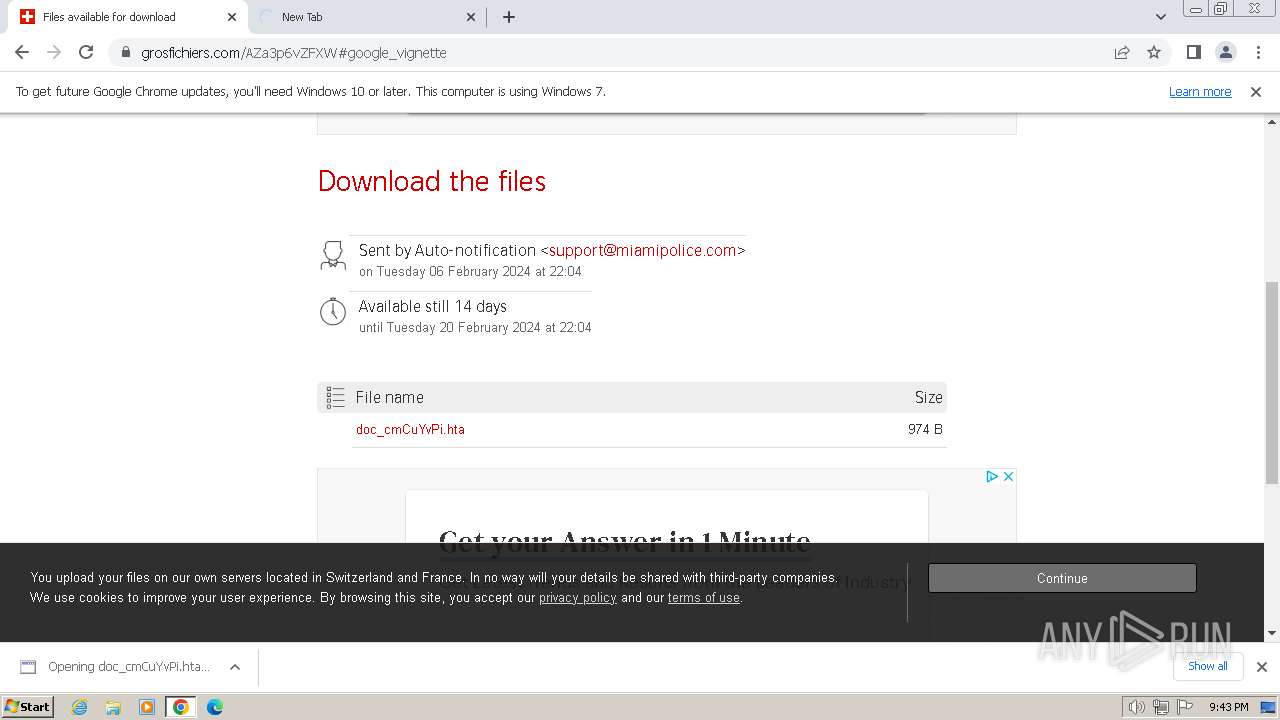Click the Available still 14 days text
This screenshot has height=720, width=1280.
(433, 306)
